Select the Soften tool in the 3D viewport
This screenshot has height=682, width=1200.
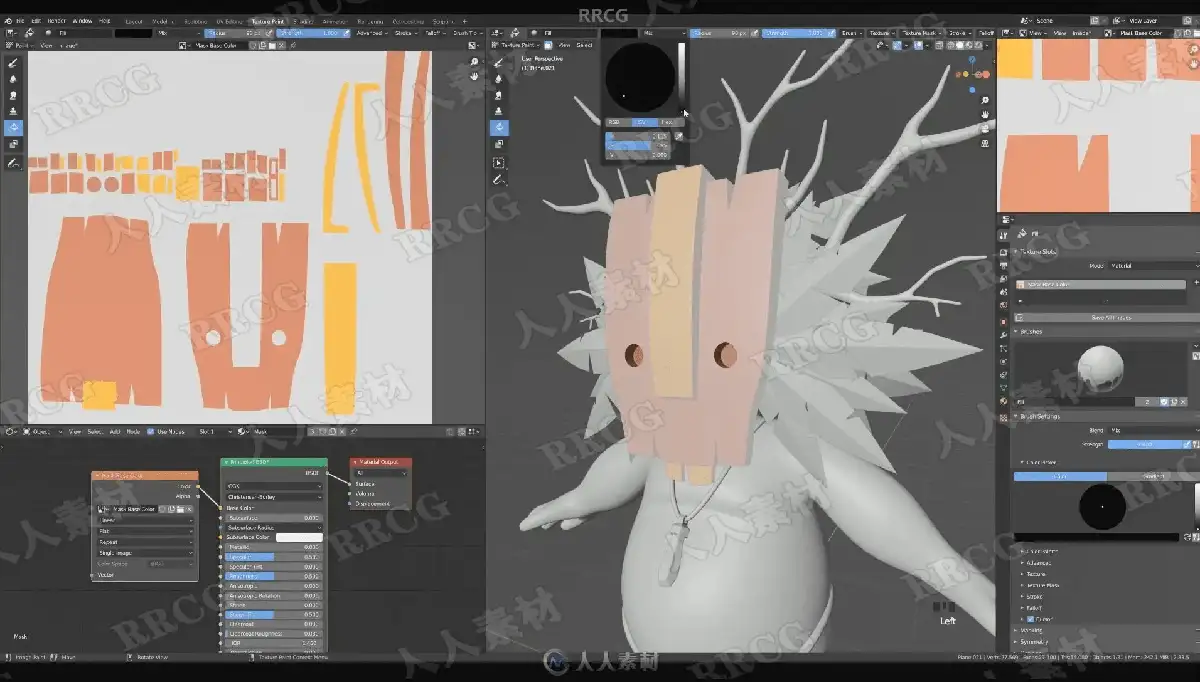[x=499, y=79]
